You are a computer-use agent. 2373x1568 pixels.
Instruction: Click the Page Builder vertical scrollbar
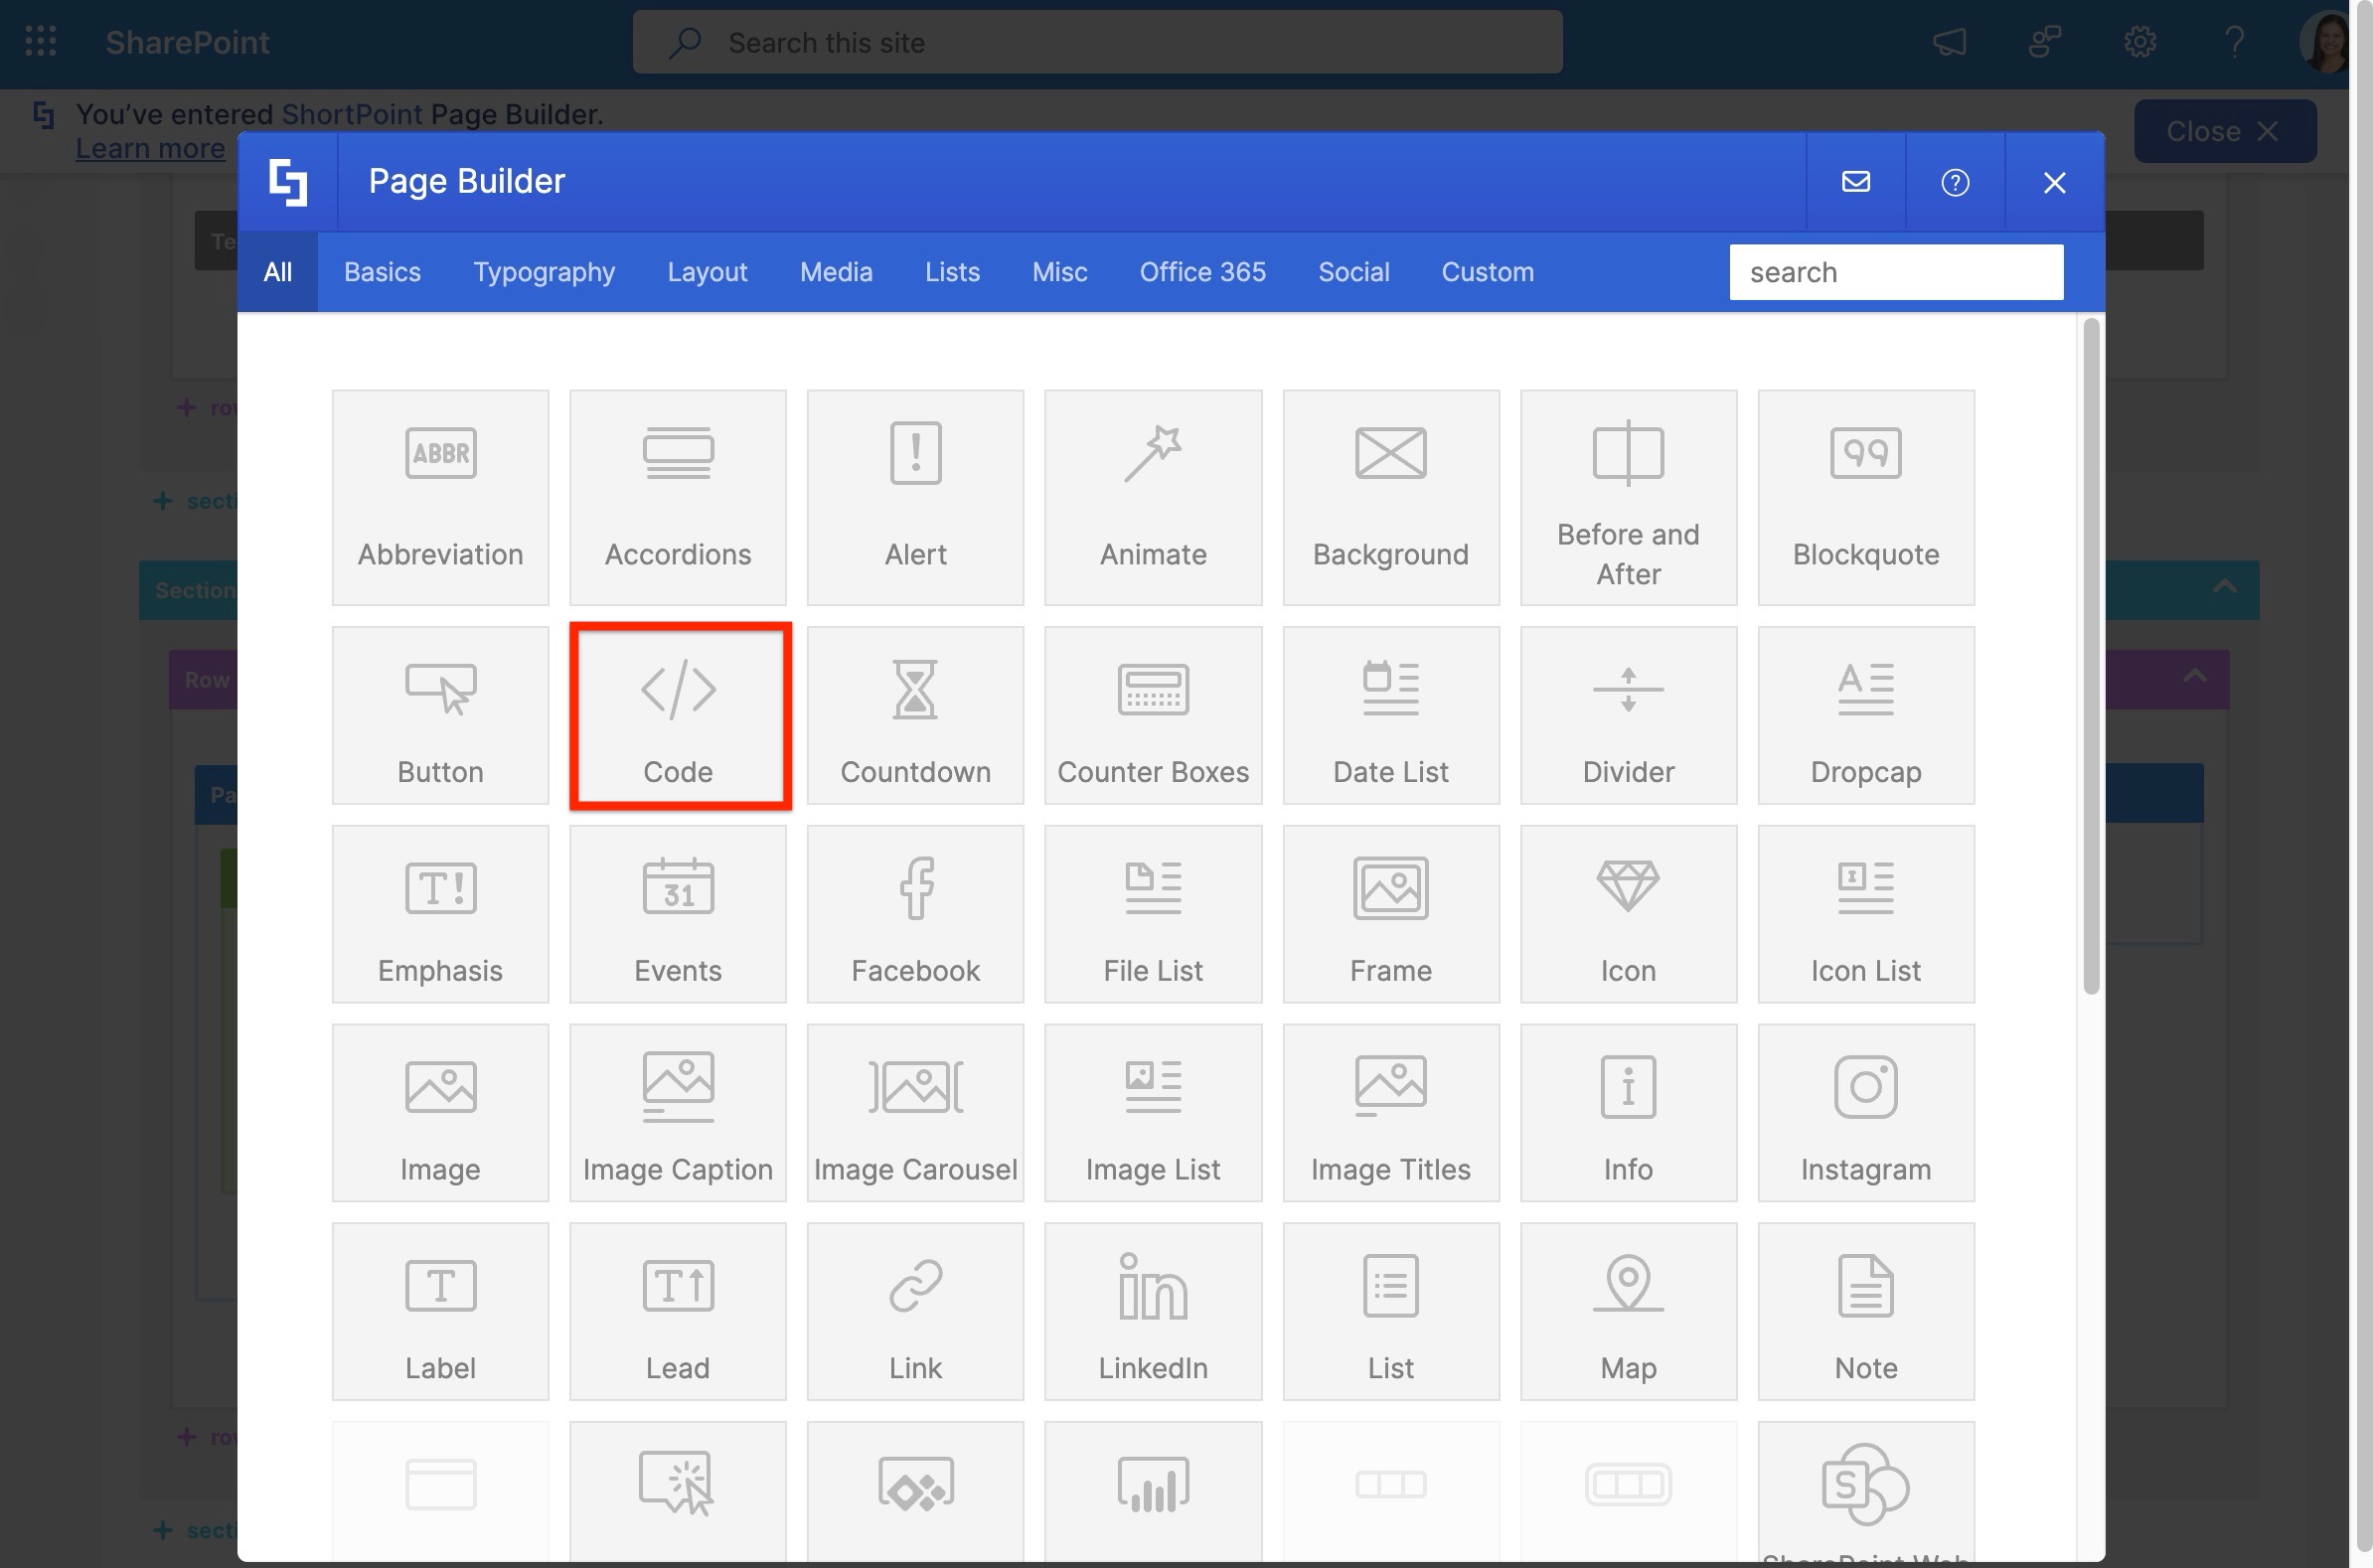tap(2090, 655)
